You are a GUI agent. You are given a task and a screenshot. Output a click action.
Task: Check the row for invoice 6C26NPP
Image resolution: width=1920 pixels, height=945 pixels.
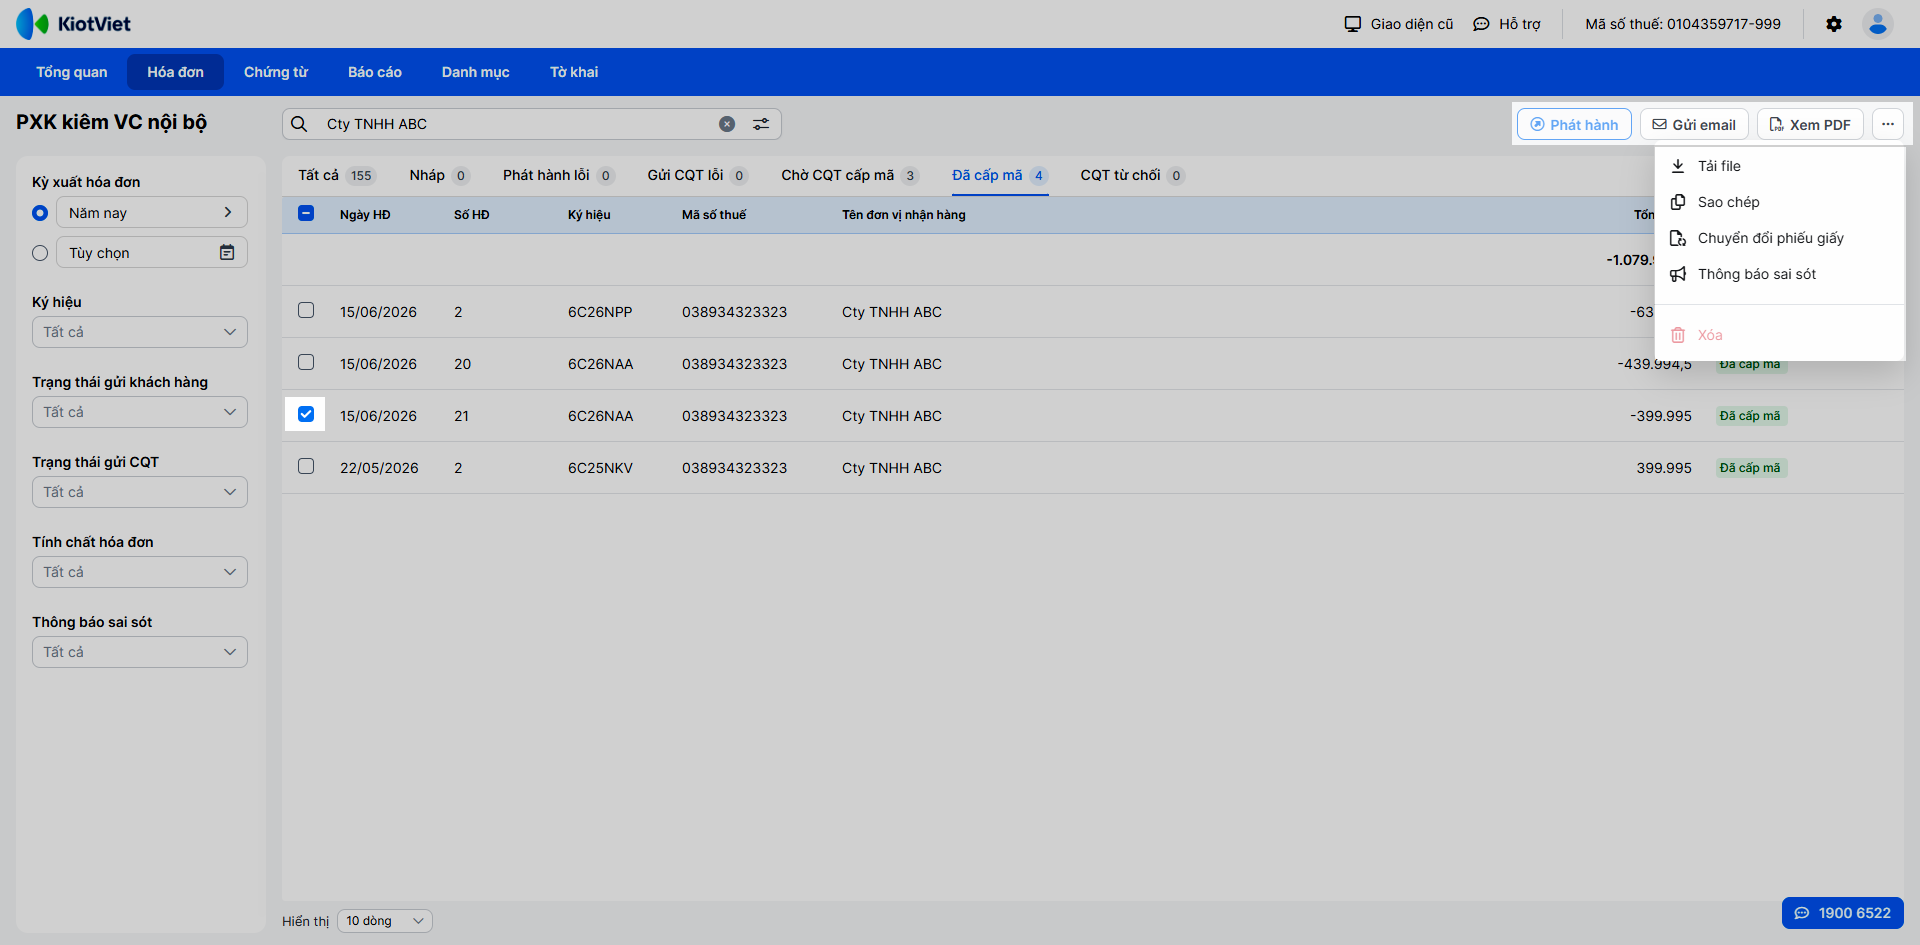pyautogui.click(x=306, y=310)
